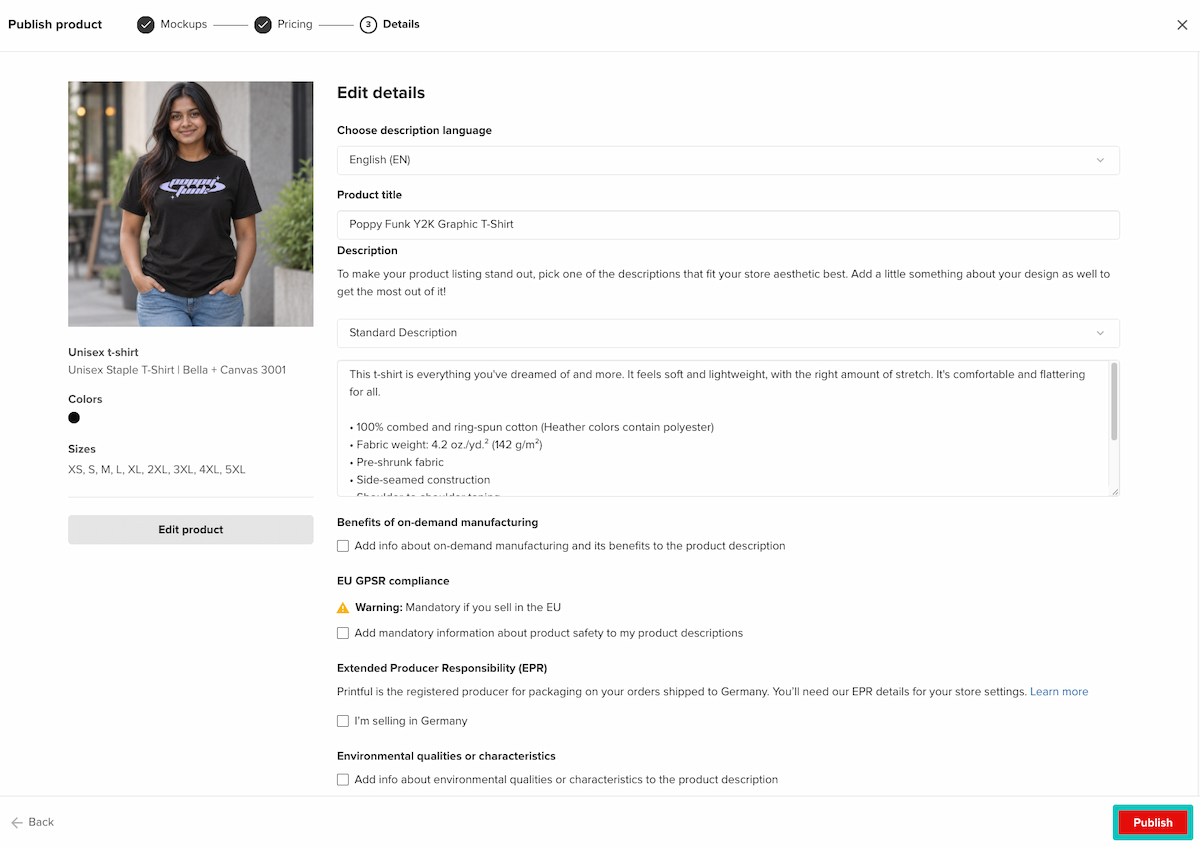Viewport: 1200px width, 847px height.
Task: Expand the Standard Description dropdown
Action: [728, 333]
